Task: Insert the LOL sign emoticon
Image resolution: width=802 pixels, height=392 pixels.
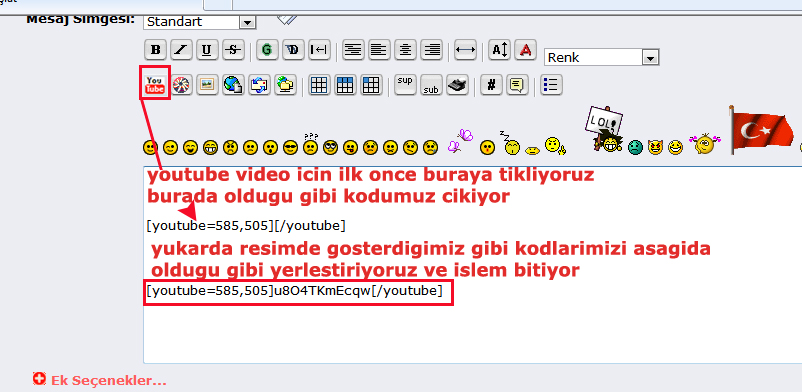Action: tap(605, 129)
